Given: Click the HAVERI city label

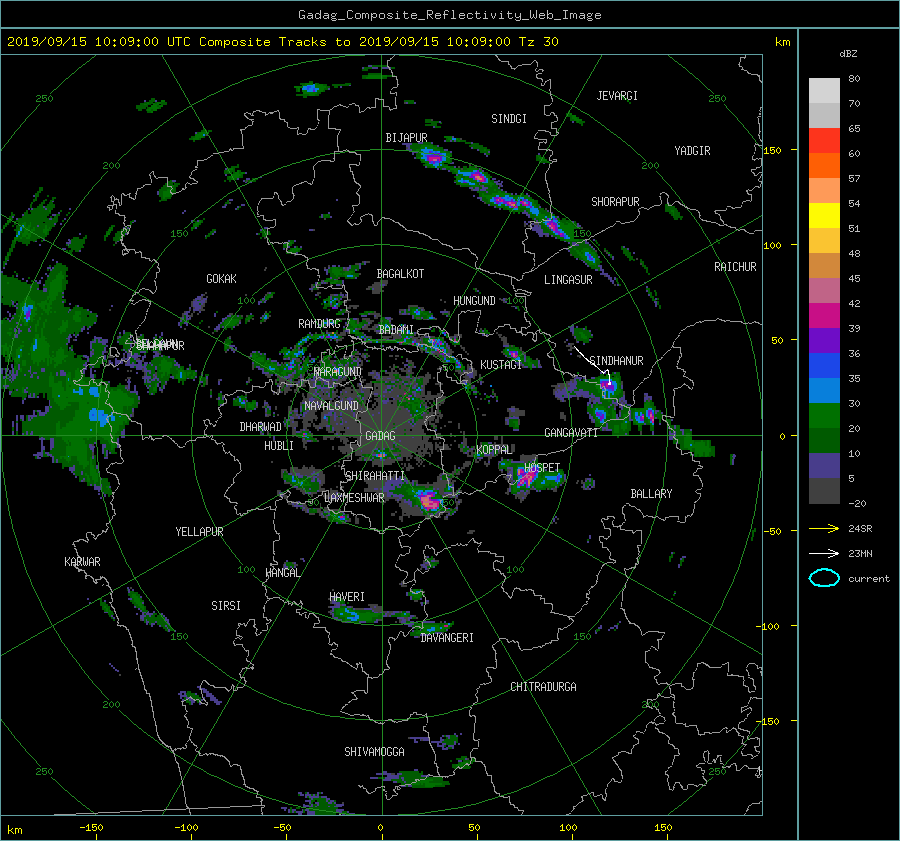Looking at the screenshot, I should (x=347, y=597).
